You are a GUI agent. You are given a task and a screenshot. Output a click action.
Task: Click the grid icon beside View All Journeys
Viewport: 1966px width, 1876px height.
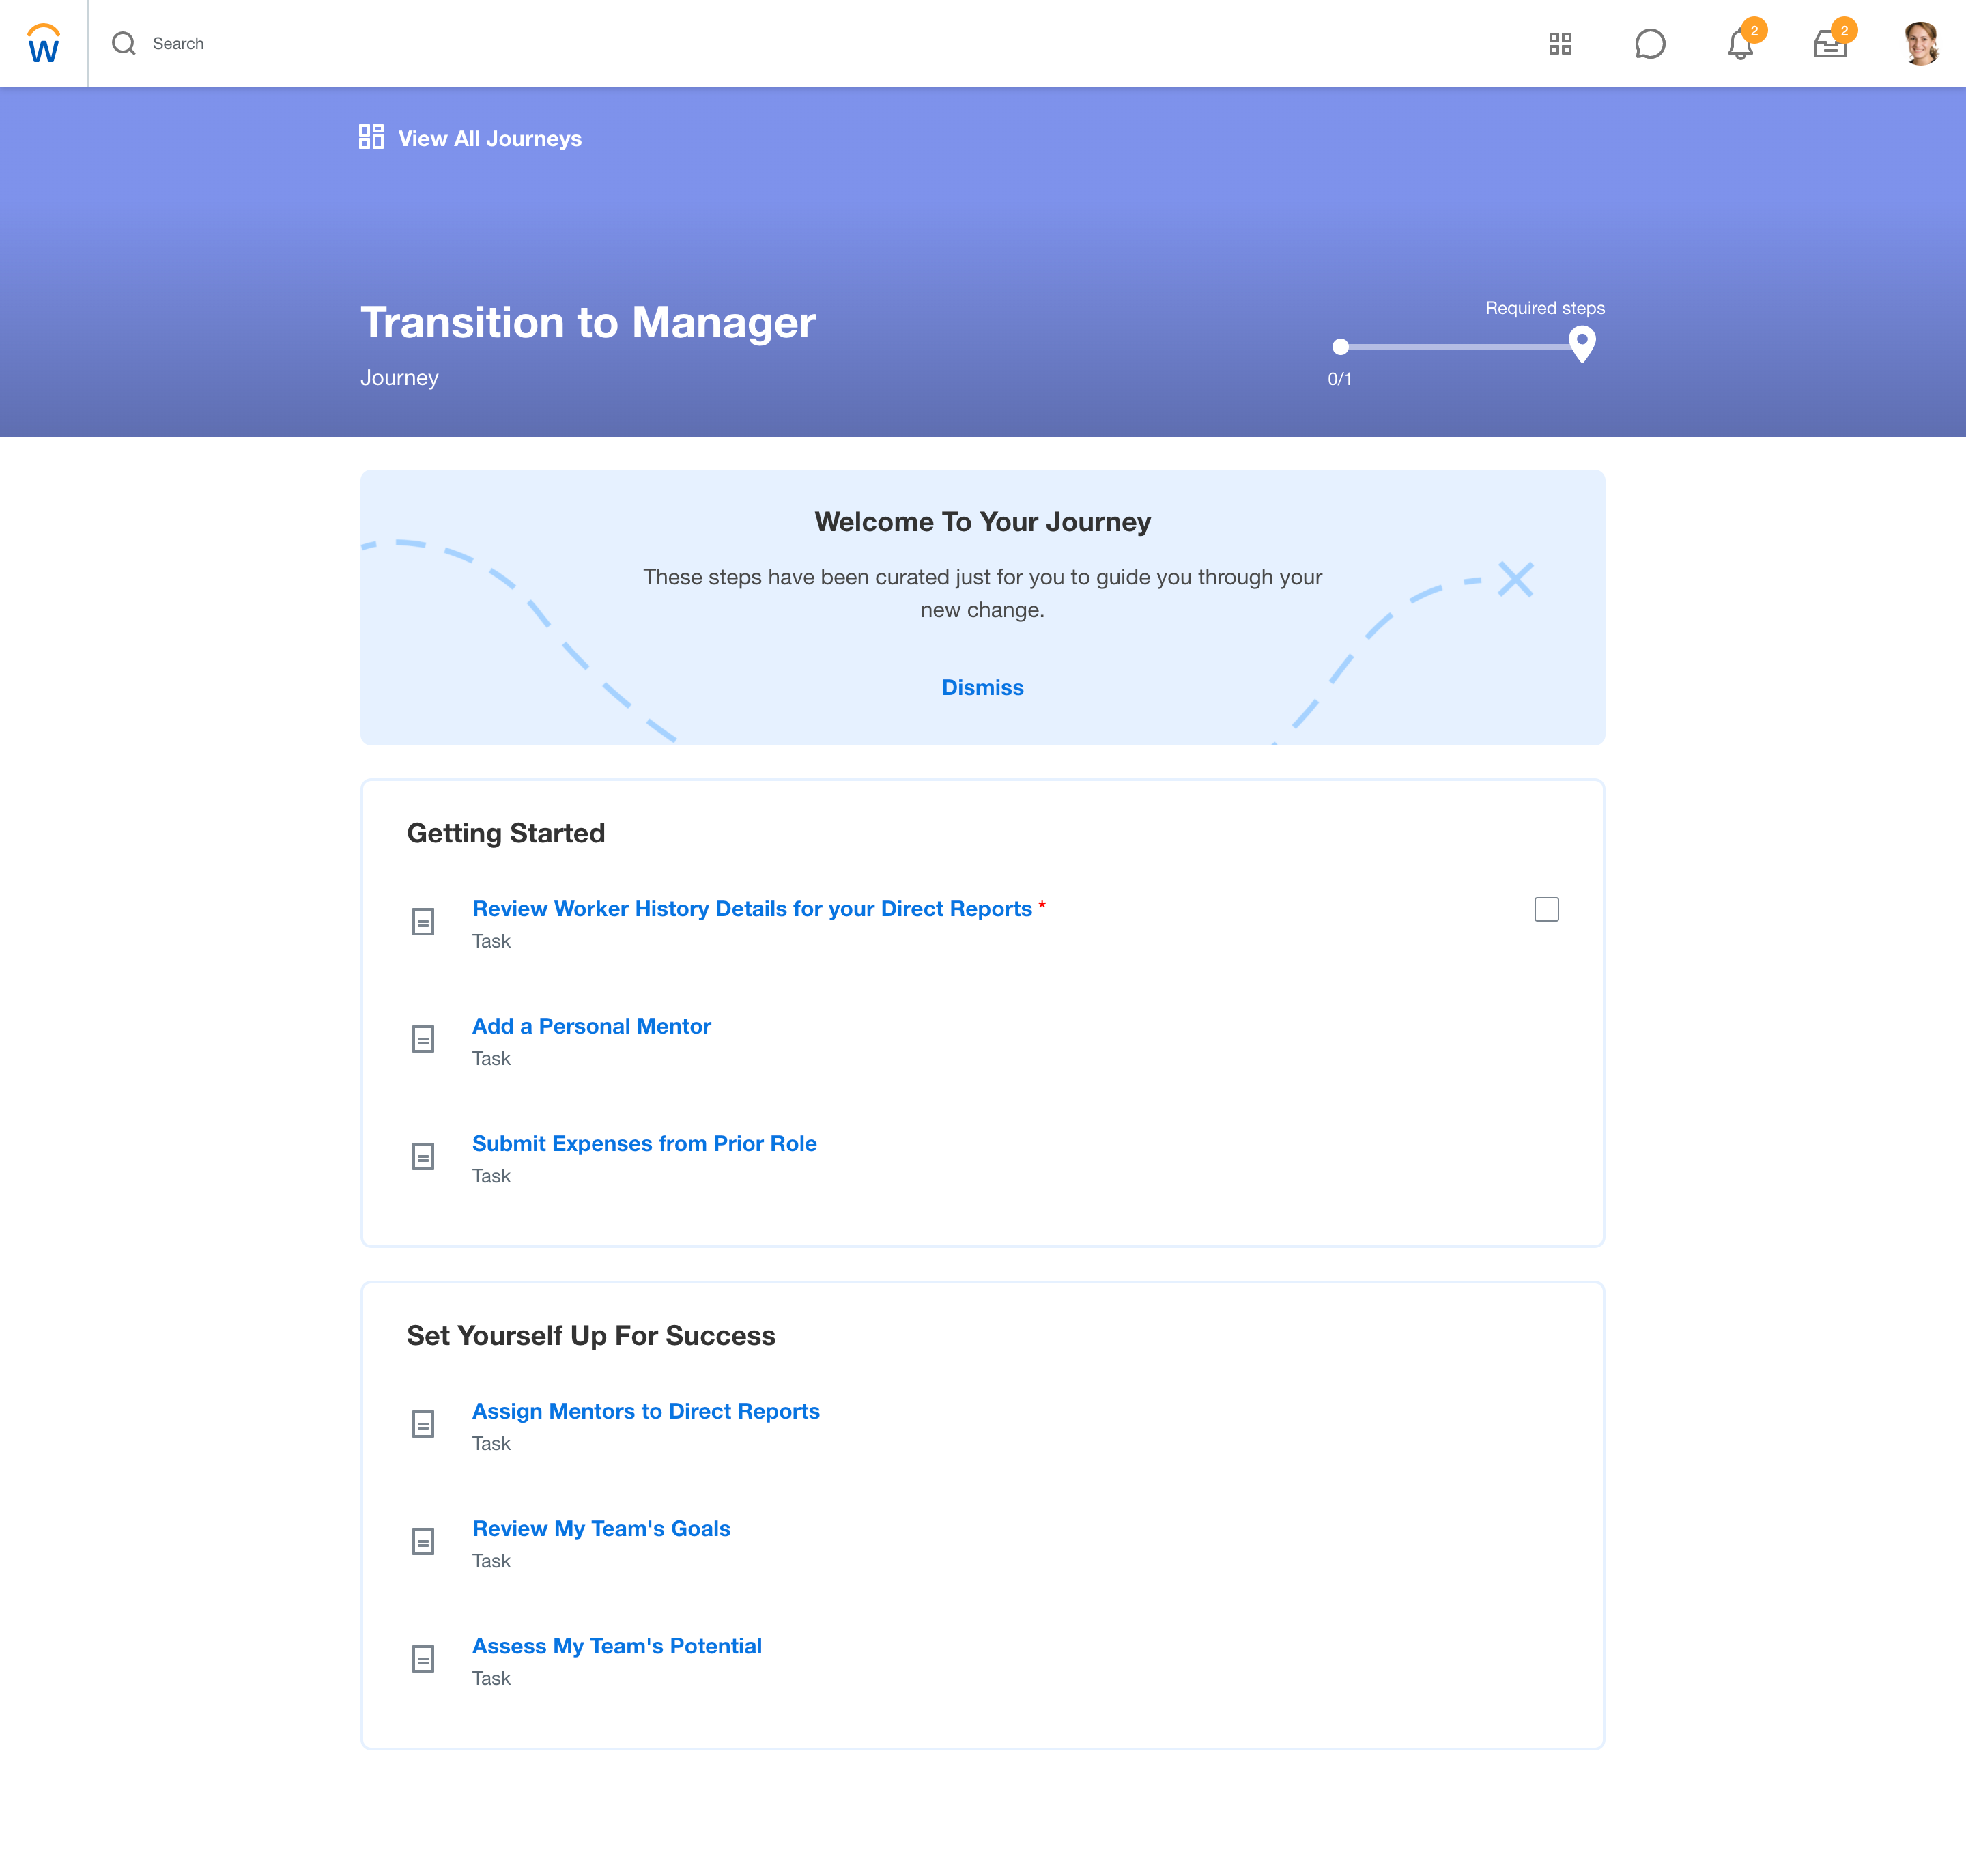click(371, 138)
